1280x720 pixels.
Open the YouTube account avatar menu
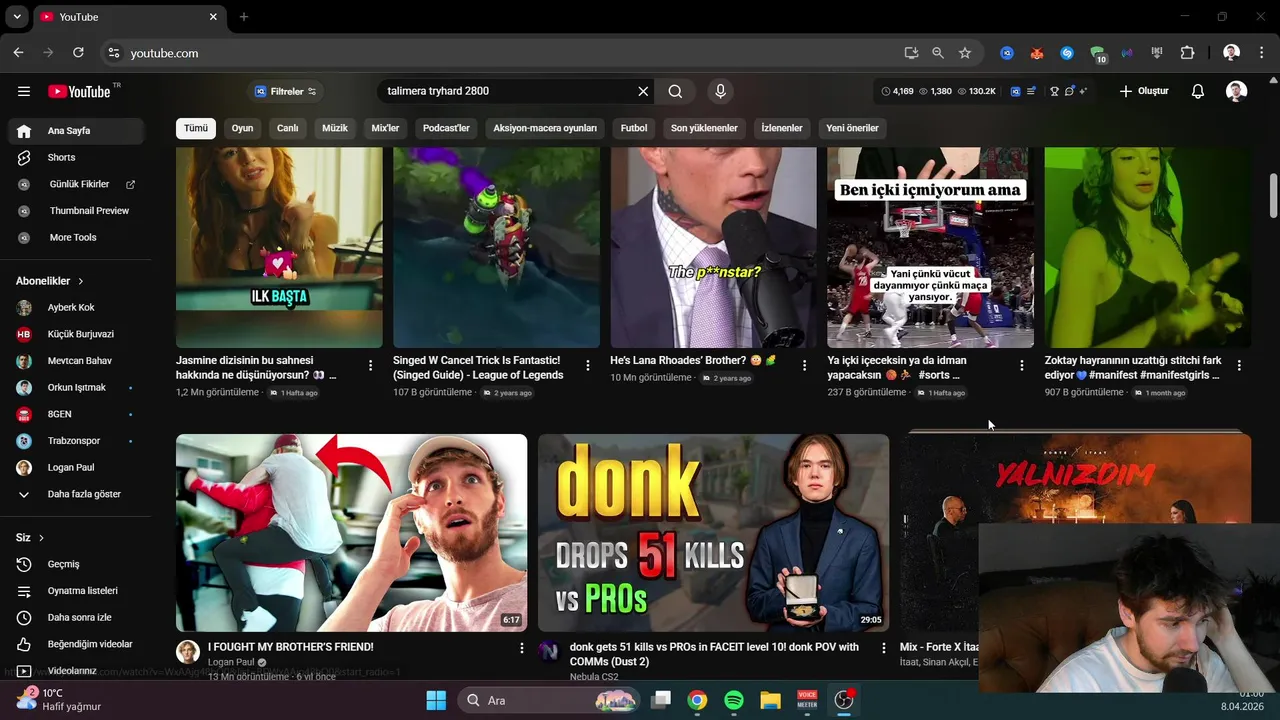[1237, 91]
